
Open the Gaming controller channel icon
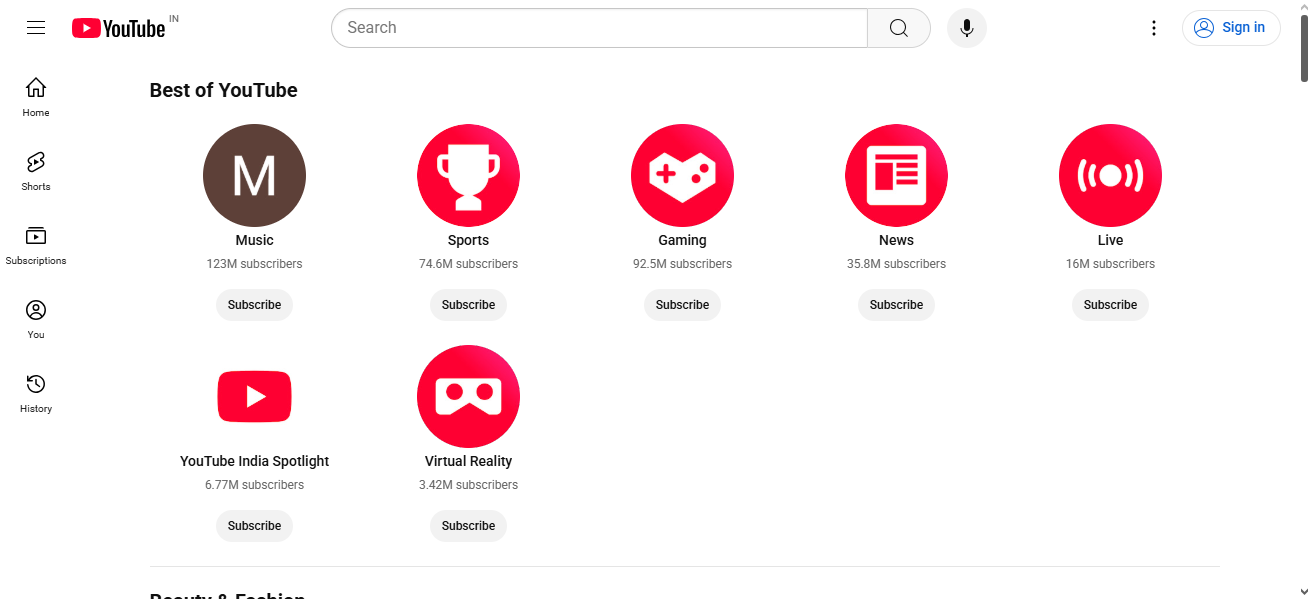click(x=682, y=176)
